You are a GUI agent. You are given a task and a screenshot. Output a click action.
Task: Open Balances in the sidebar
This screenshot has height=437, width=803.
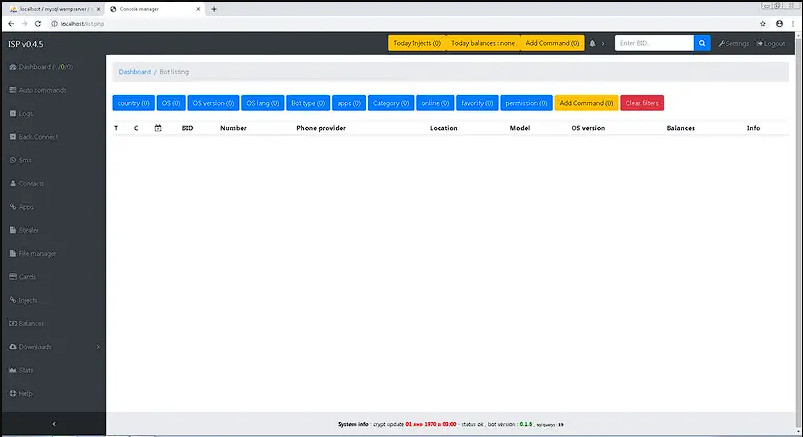pos(27,323)
